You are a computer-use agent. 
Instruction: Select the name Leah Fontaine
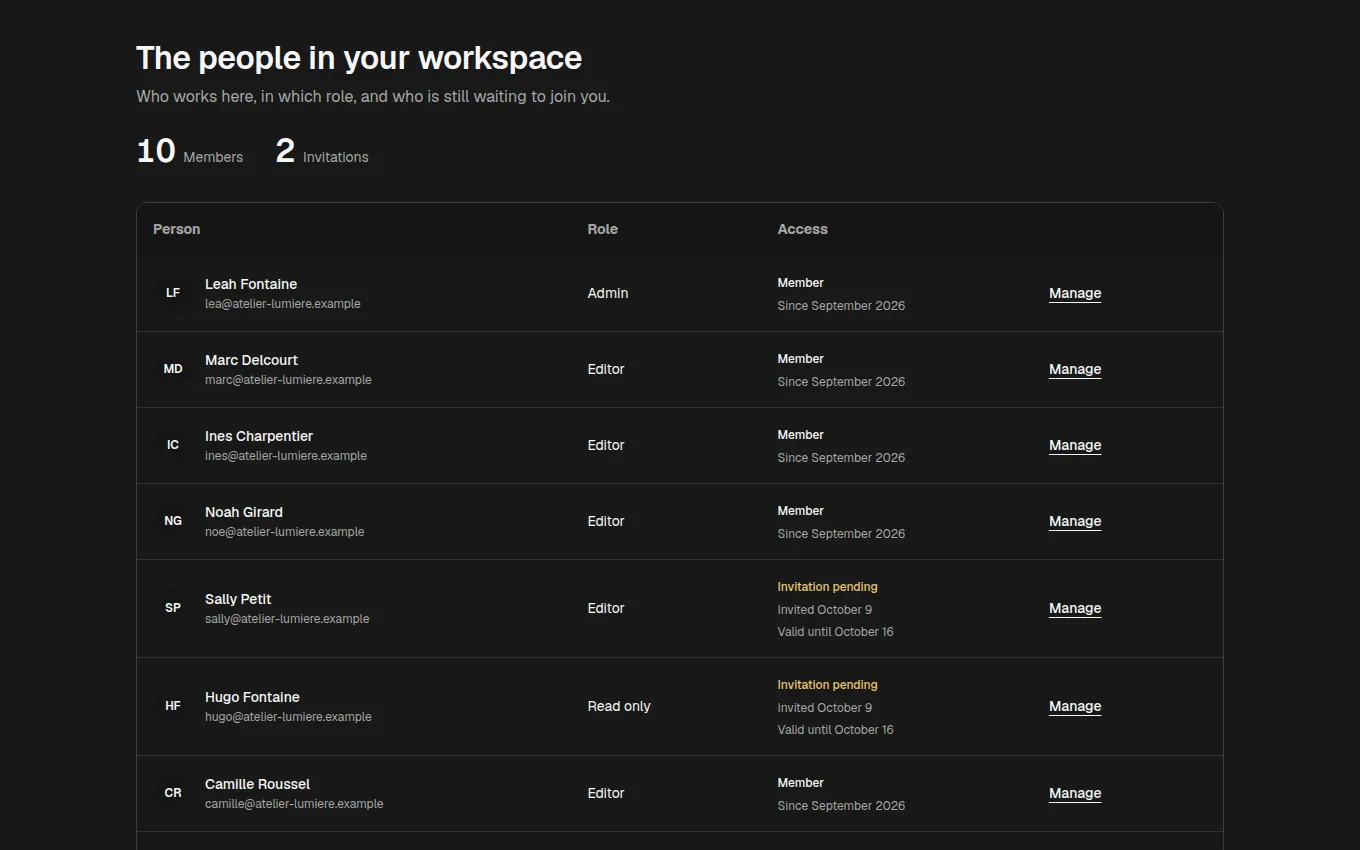(251, 284)
